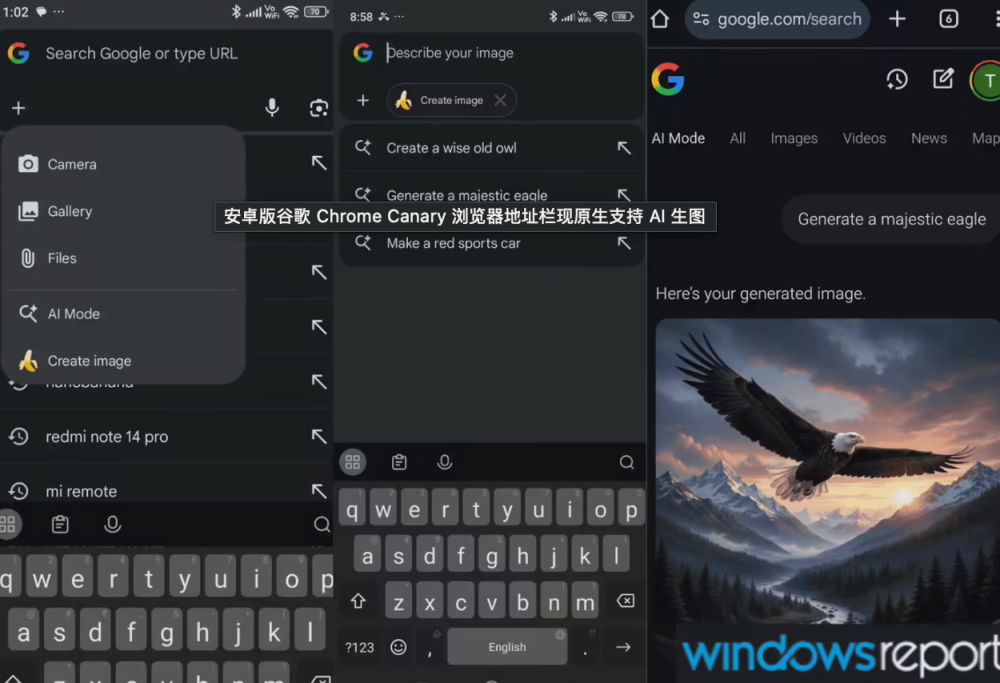This screenshot has width=1000, height=683.
Task: Tap the mic icon on the keyboard toolbar
Action: pyautogui.click(x=445, y=462)
